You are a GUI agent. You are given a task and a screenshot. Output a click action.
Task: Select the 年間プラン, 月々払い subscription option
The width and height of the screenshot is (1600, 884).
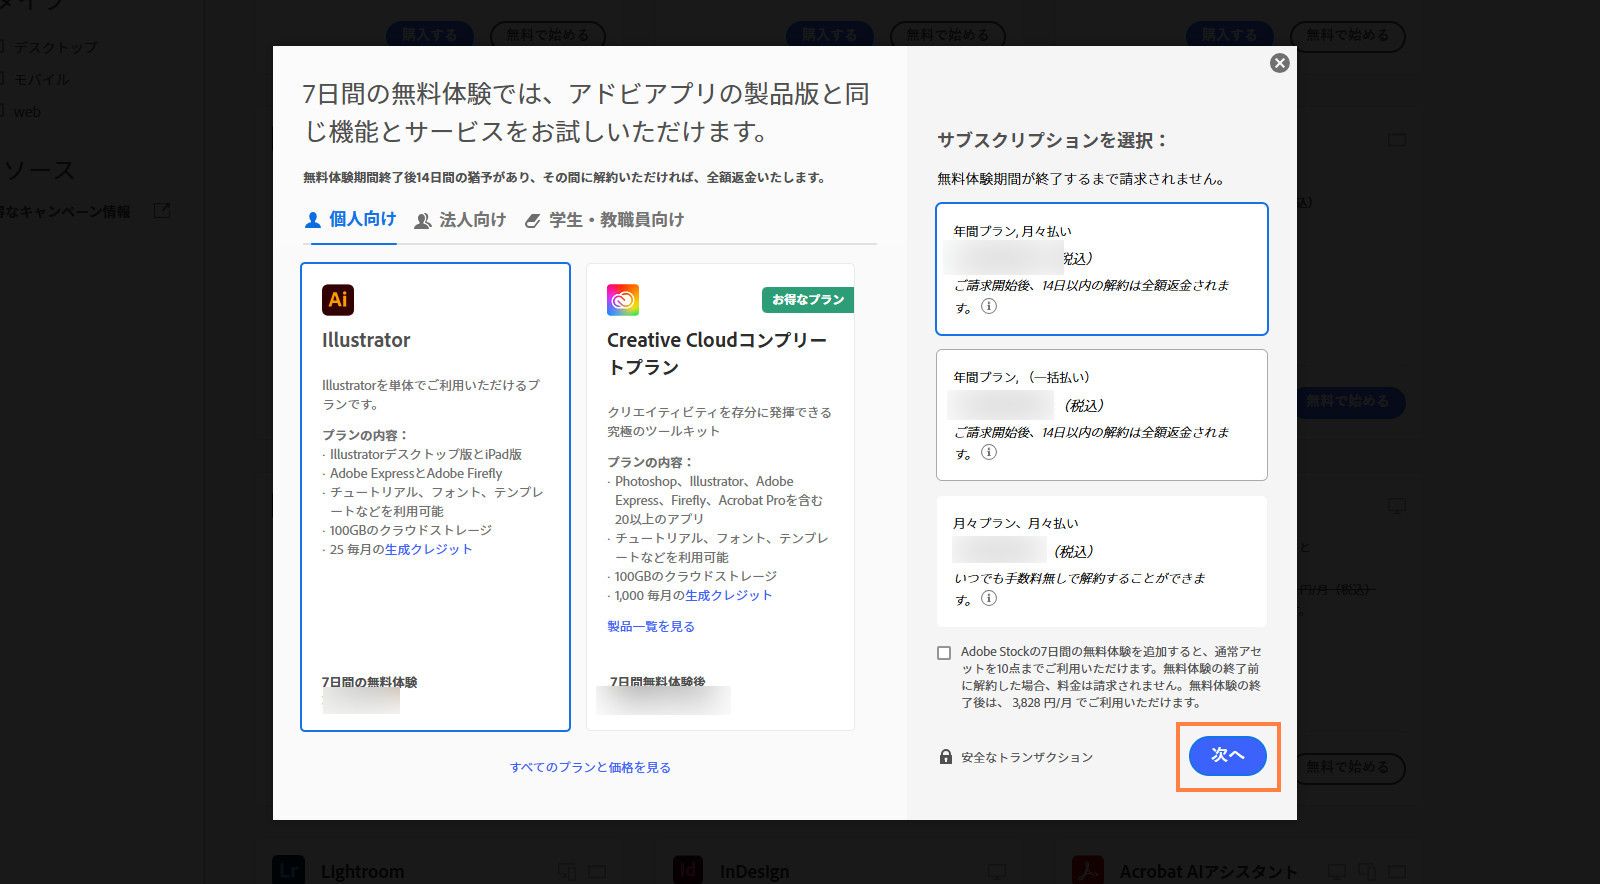pyautogui.click(x=1102, y=269)
